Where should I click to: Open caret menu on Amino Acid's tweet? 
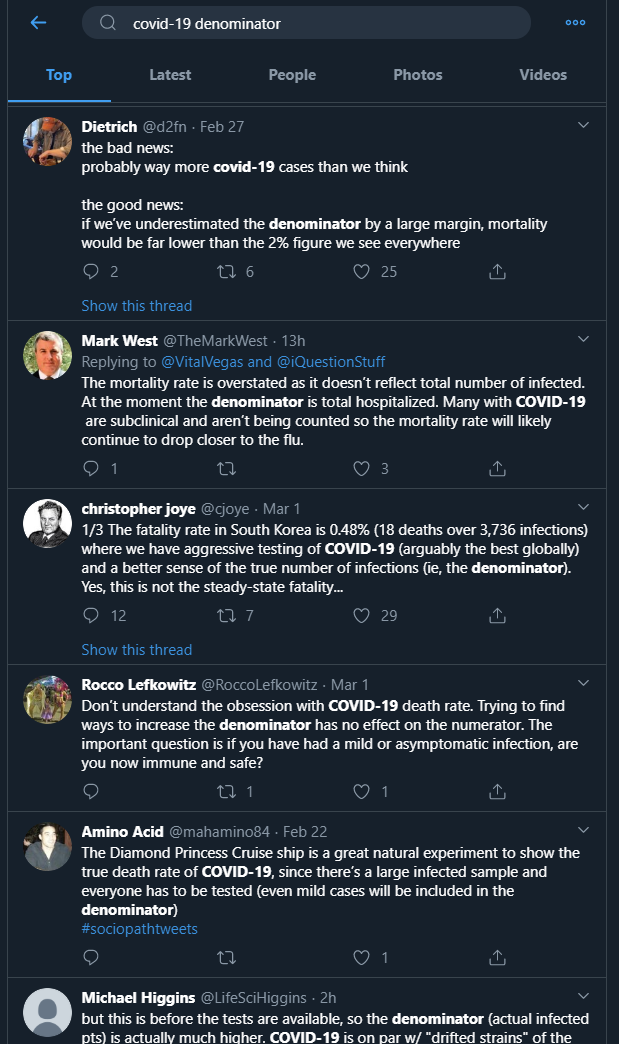coord(584,829)
